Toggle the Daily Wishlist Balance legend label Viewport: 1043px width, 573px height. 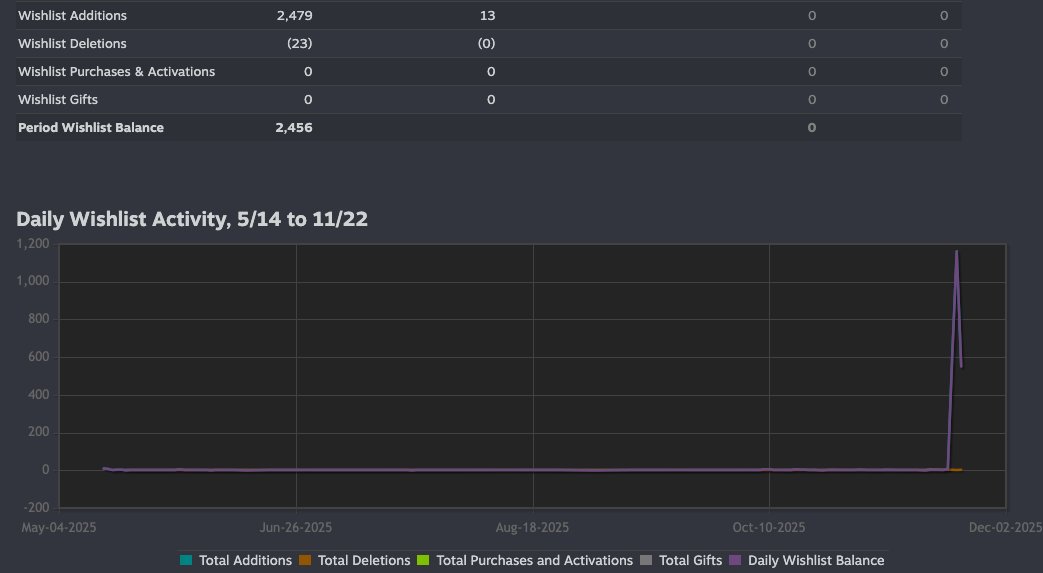coord(816,560)
